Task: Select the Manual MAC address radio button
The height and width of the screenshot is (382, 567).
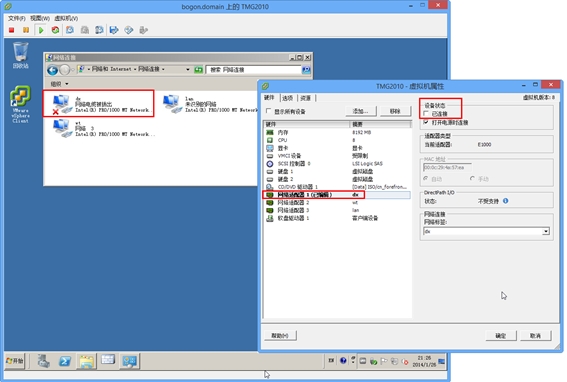Action: (472, 179)
